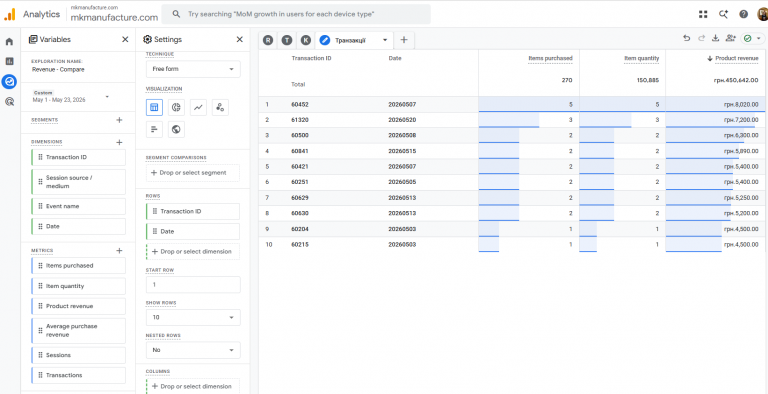Open the insights sparkle search icon
This screenshot has width=768, height=394.
(x=723, y=14)
